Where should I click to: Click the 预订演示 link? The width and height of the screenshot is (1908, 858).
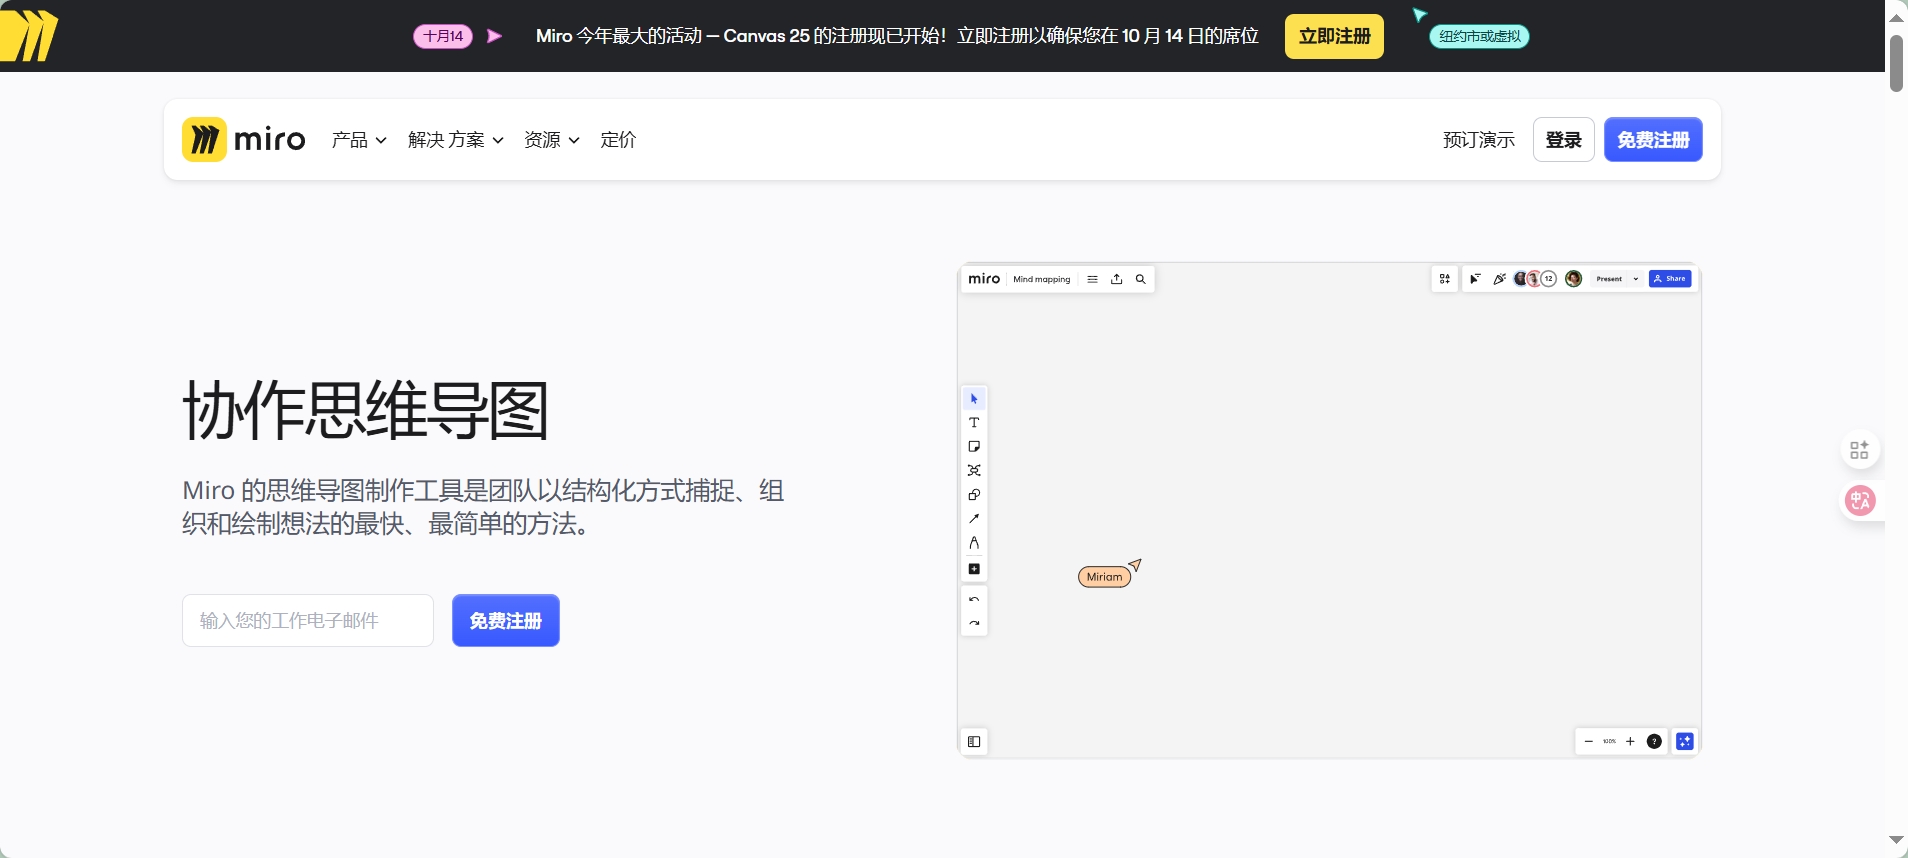tap(1478, 140)
